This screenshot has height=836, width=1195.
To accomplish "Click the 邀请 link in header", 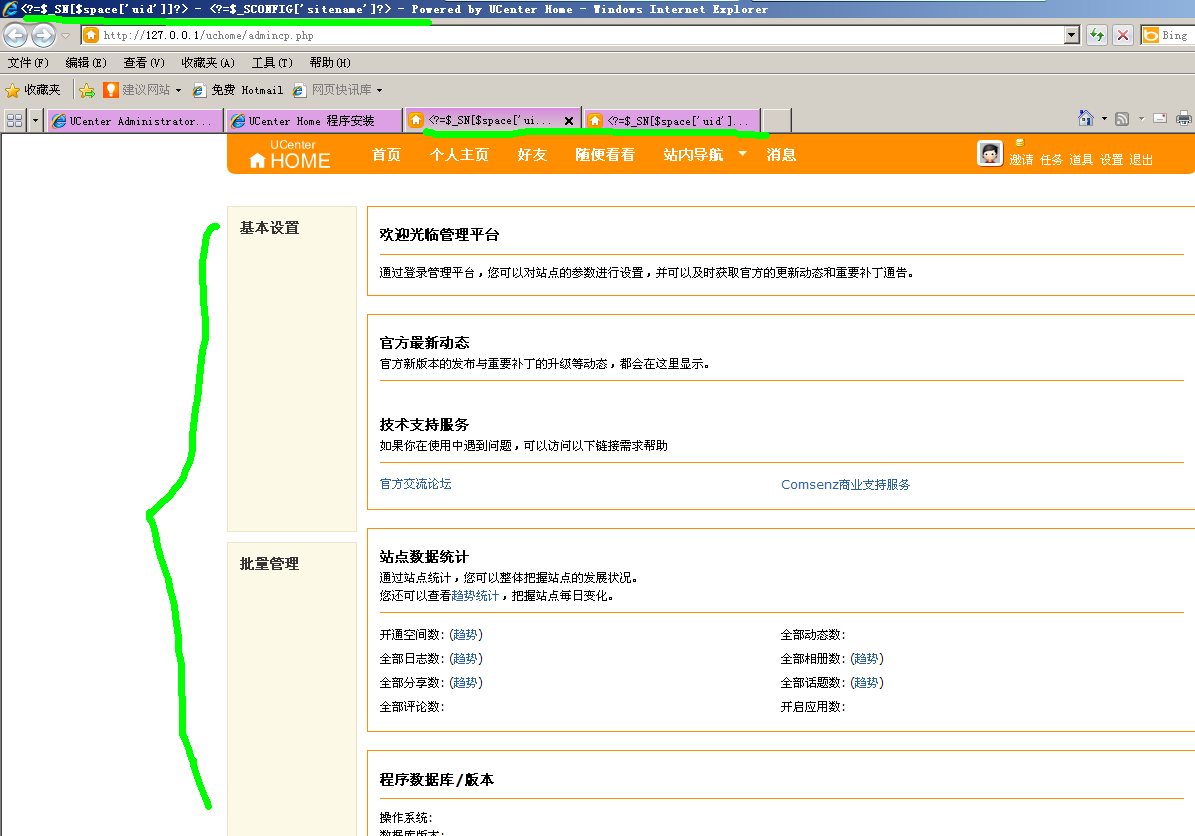I will tap(1021, 159).
